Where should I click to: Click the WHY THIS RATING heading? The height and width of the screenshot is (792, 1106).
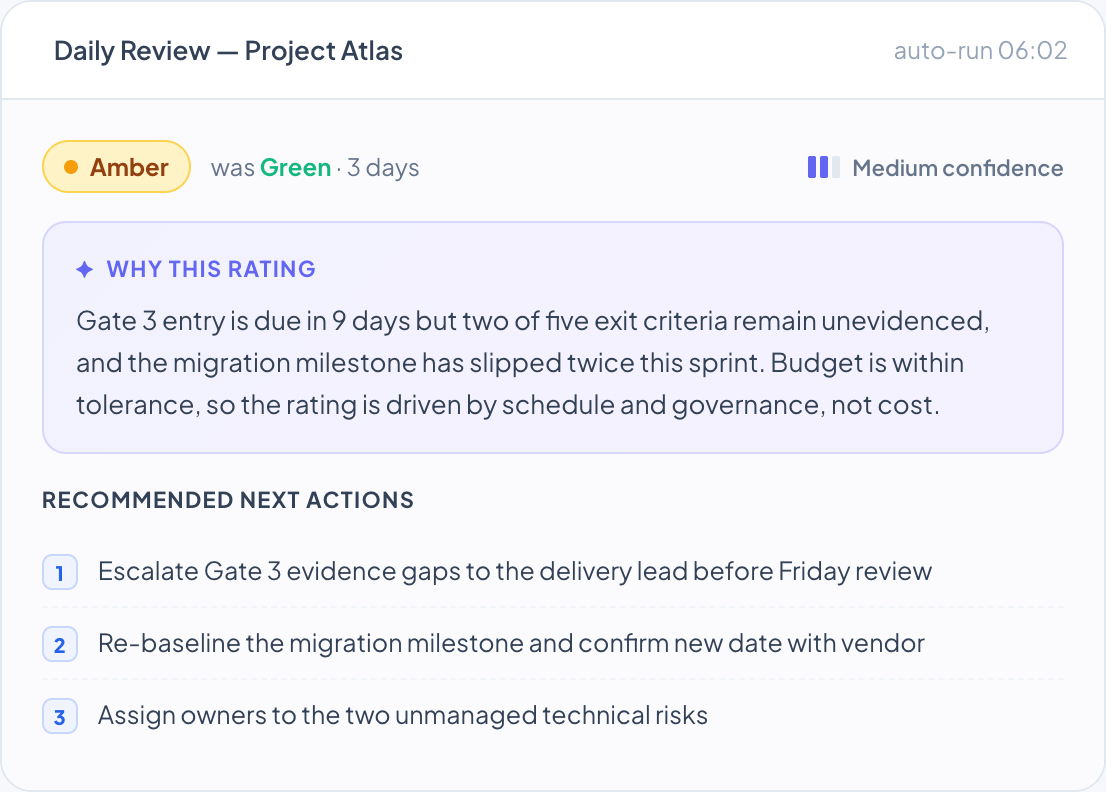[x=211, y=269]
